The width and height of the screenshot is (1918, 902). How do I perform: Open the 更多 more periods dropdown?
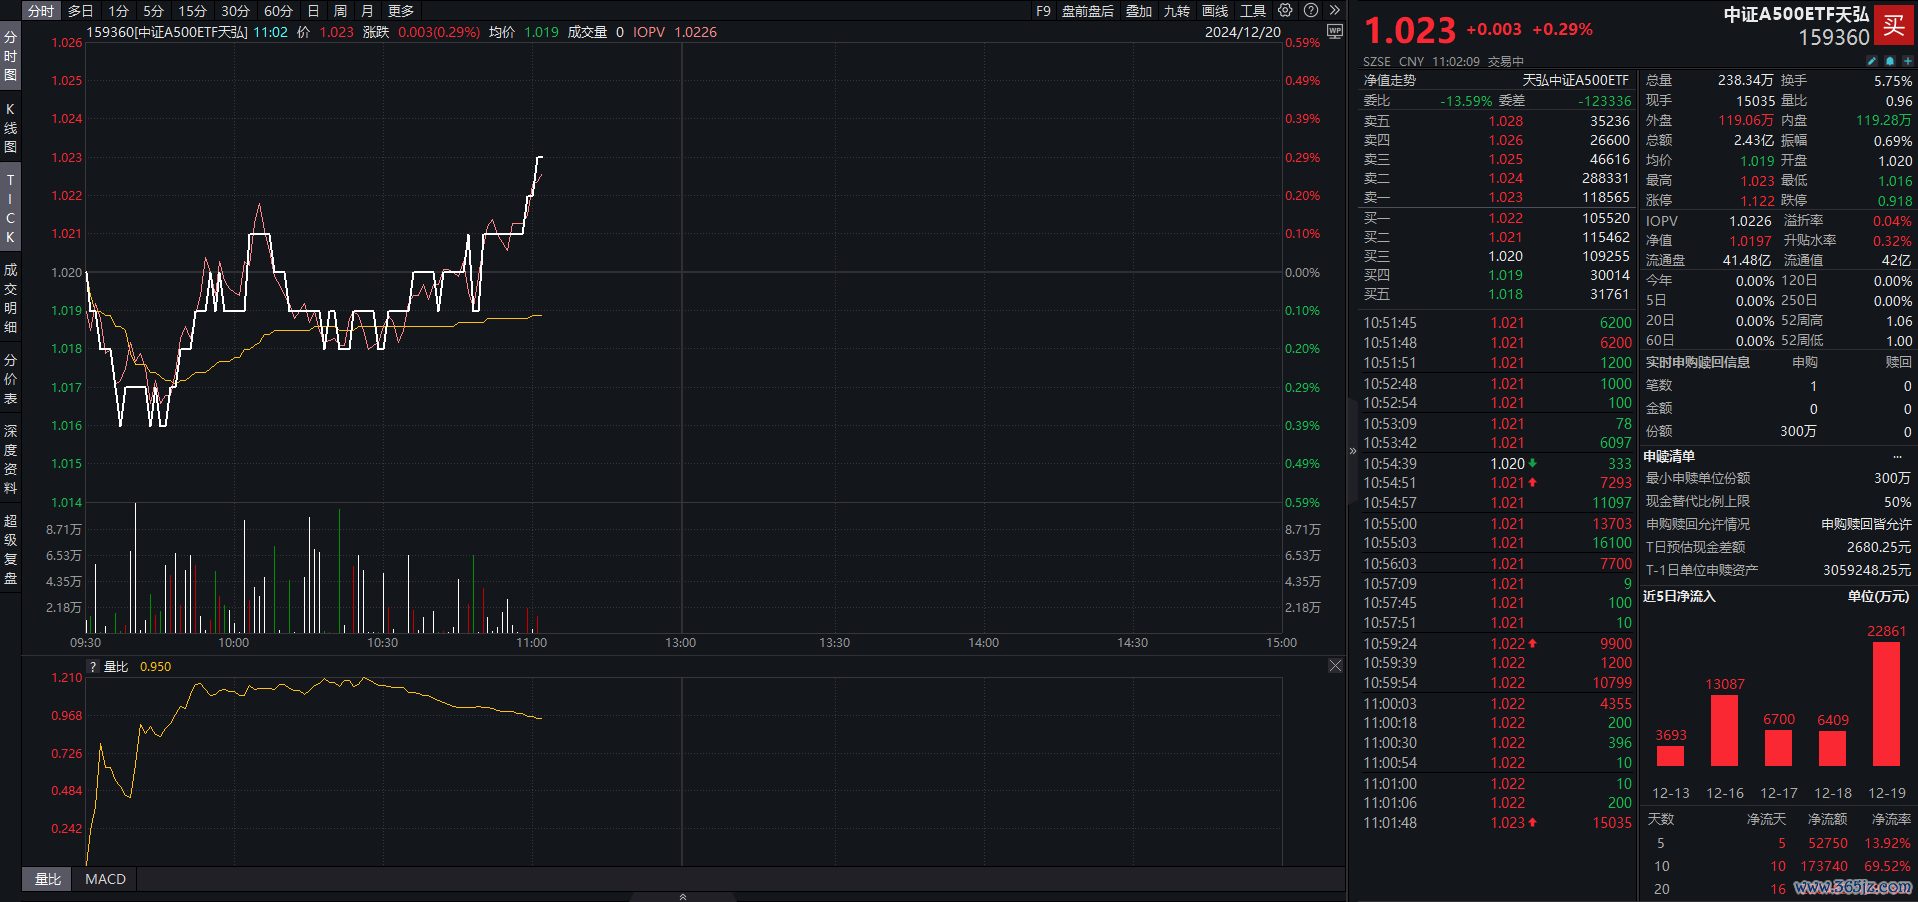[401, 11]
